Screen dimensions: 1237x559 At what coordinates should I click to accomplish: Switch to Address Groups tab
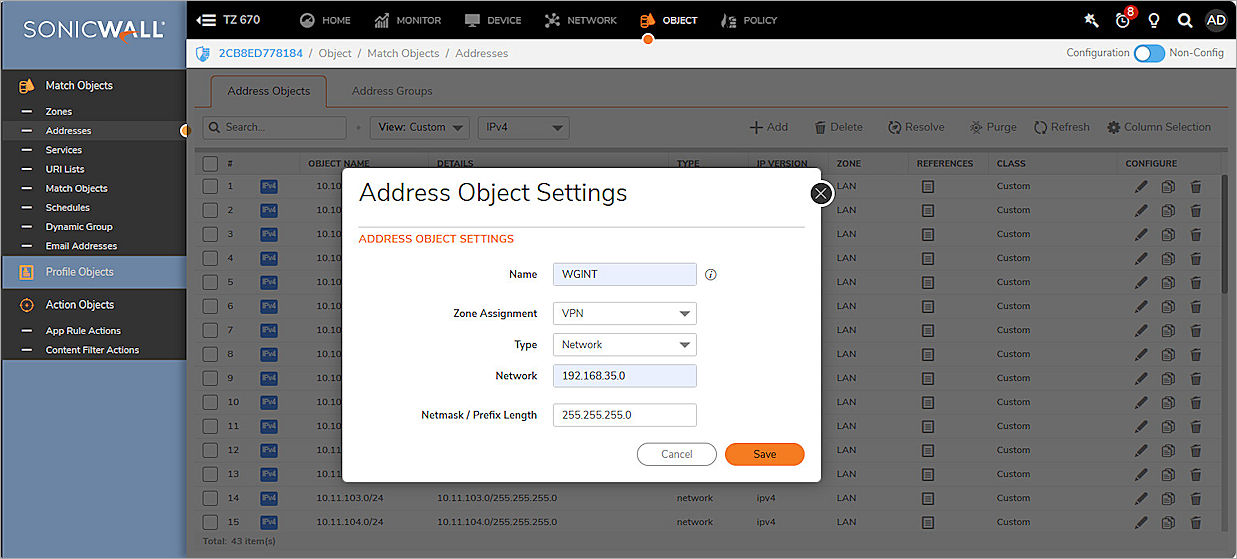coord(392,91)
